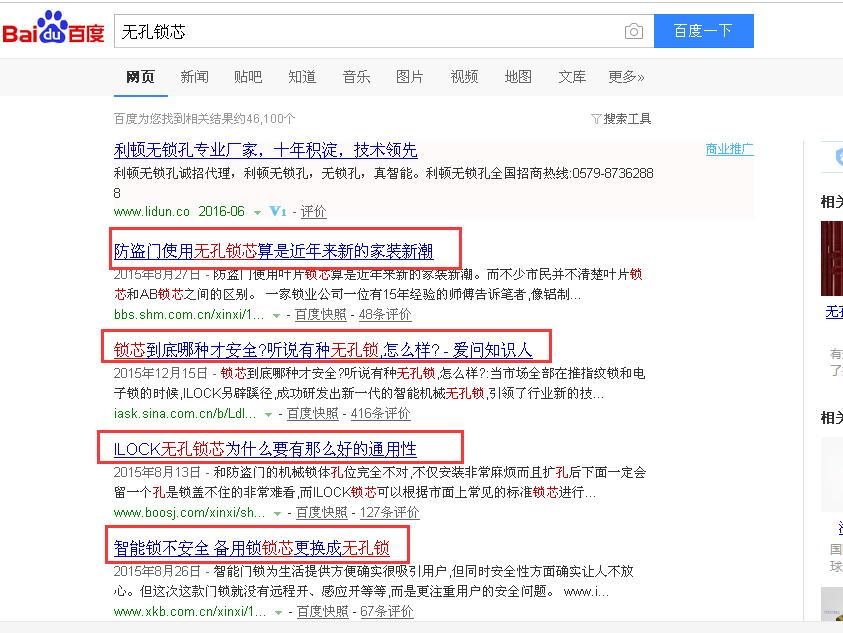The width and height of the screenshot is (843, 633).
Task: Go to the 文库 tab
Action: [x=572, y=77]
